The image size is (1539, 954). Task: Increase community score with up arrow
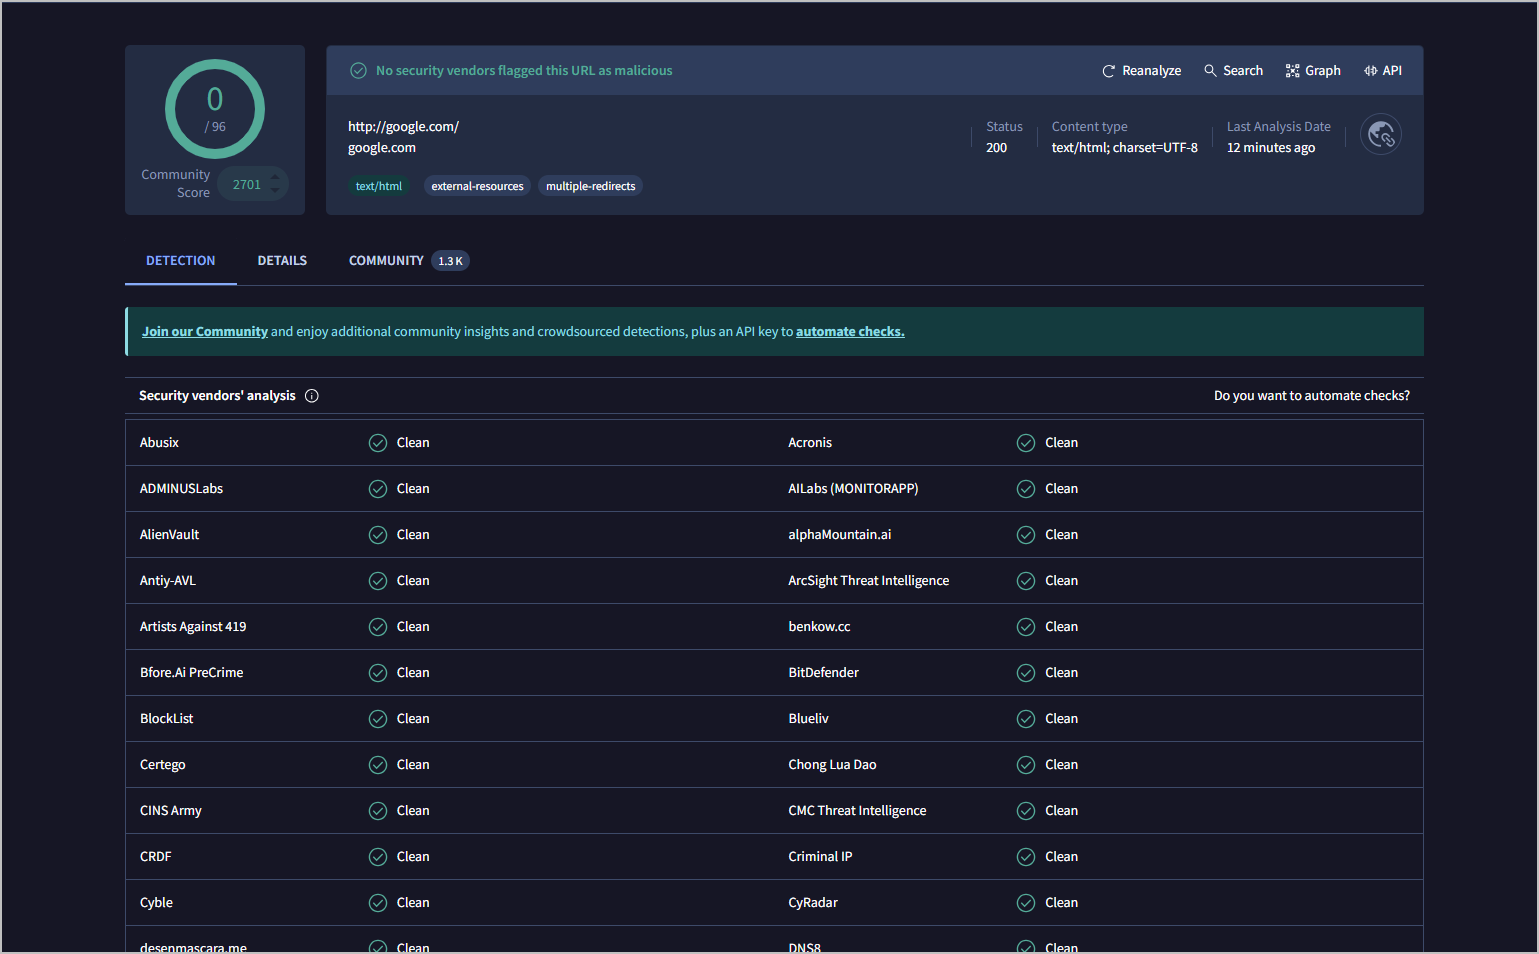pyautogui.click(x=275, y=178)
